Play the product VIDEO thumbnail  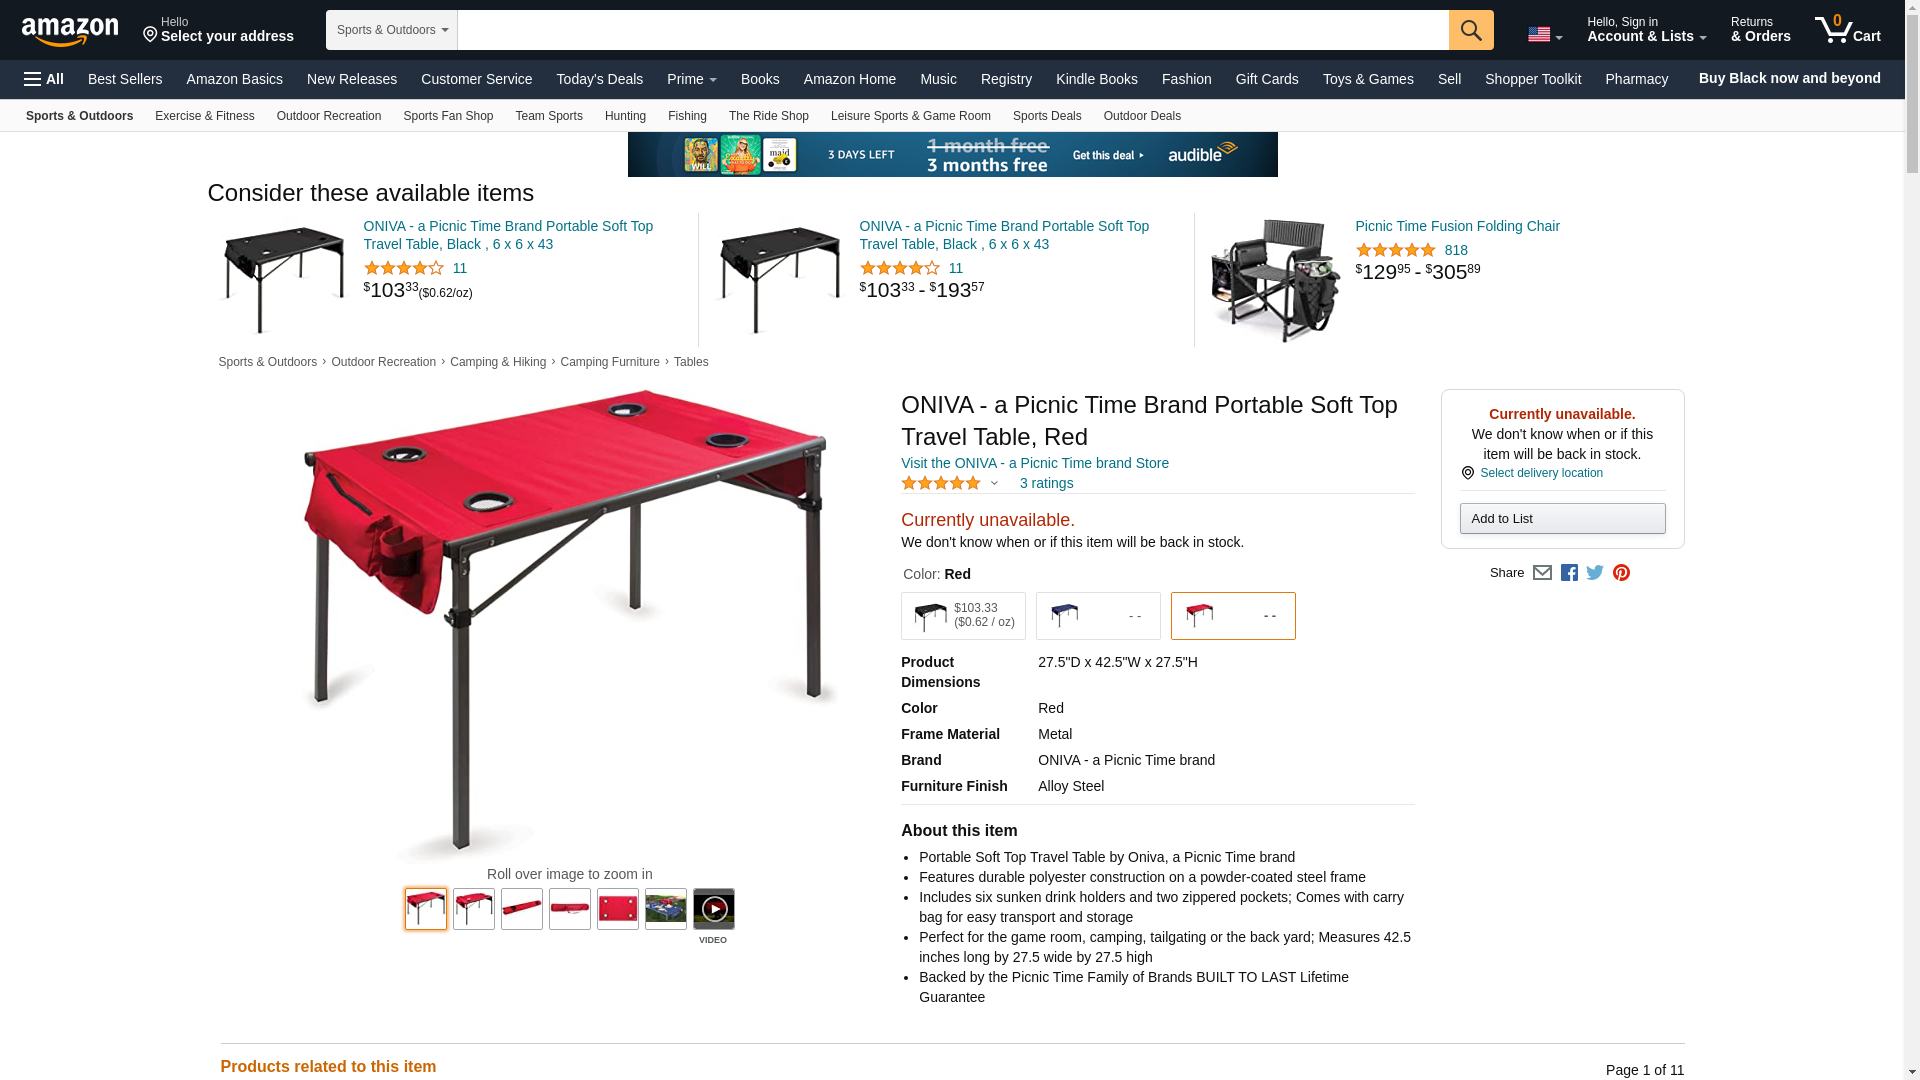coord(714,909)
